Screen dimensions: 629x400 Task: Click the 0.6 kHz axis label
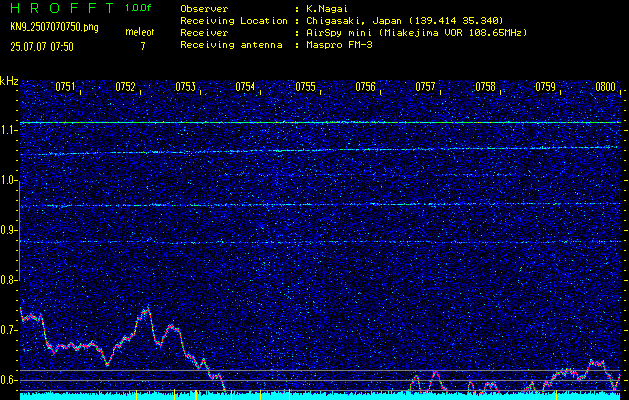coord(8,380)
